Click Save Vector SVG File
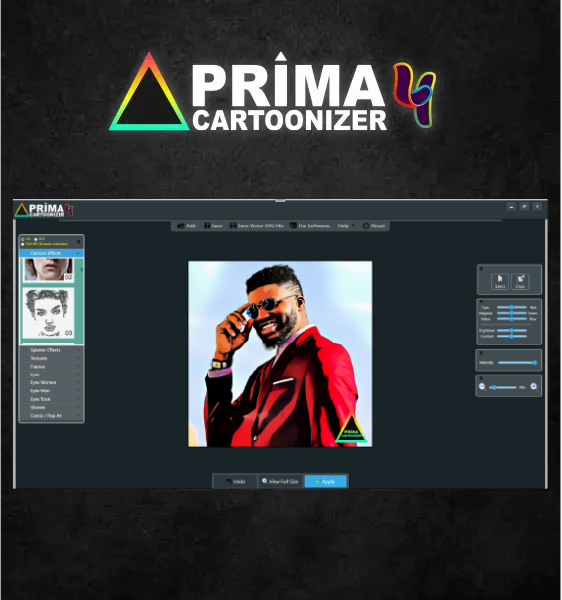562x600 pixels. [x=256, y=226]
